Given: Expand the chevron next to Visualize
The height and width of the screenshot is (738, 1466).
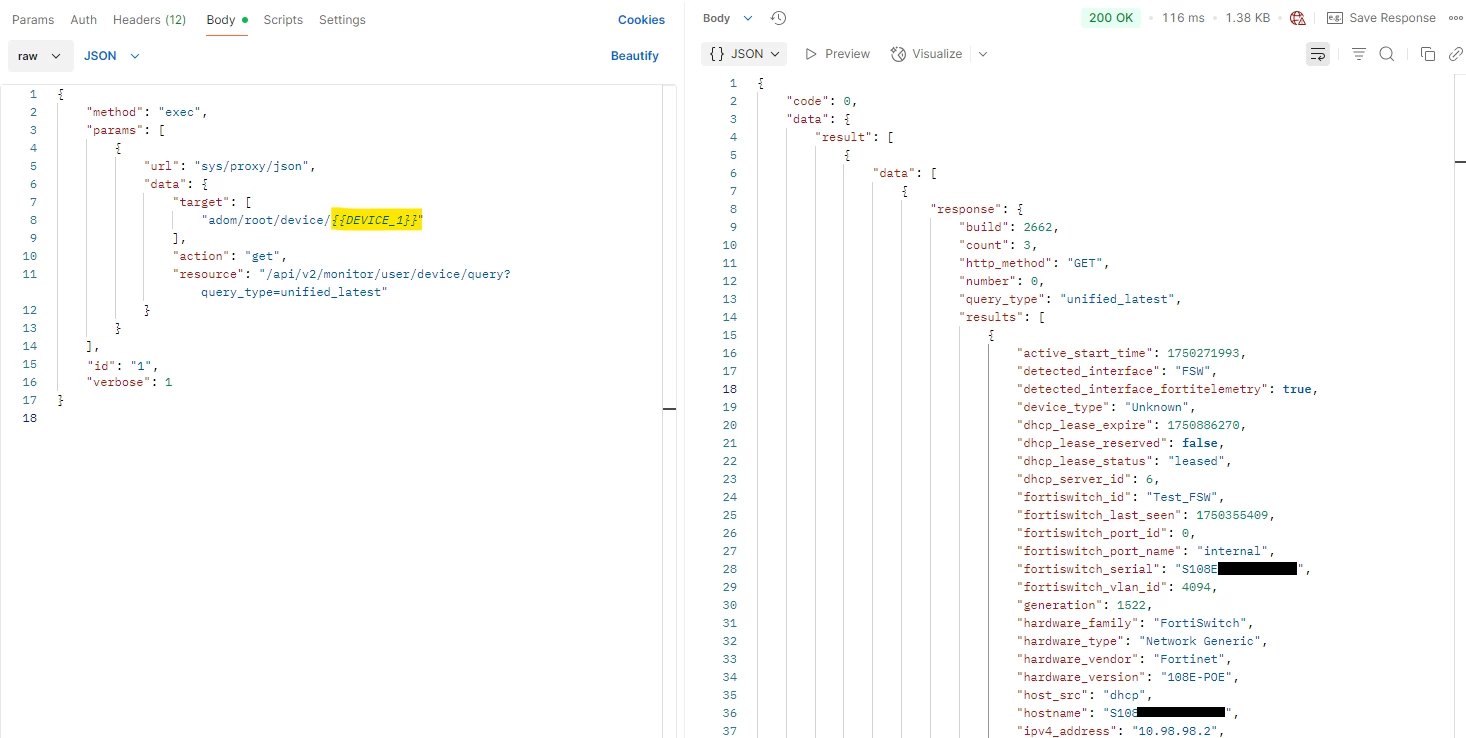Looking at the screenshot, I should (x=983, y=54).
